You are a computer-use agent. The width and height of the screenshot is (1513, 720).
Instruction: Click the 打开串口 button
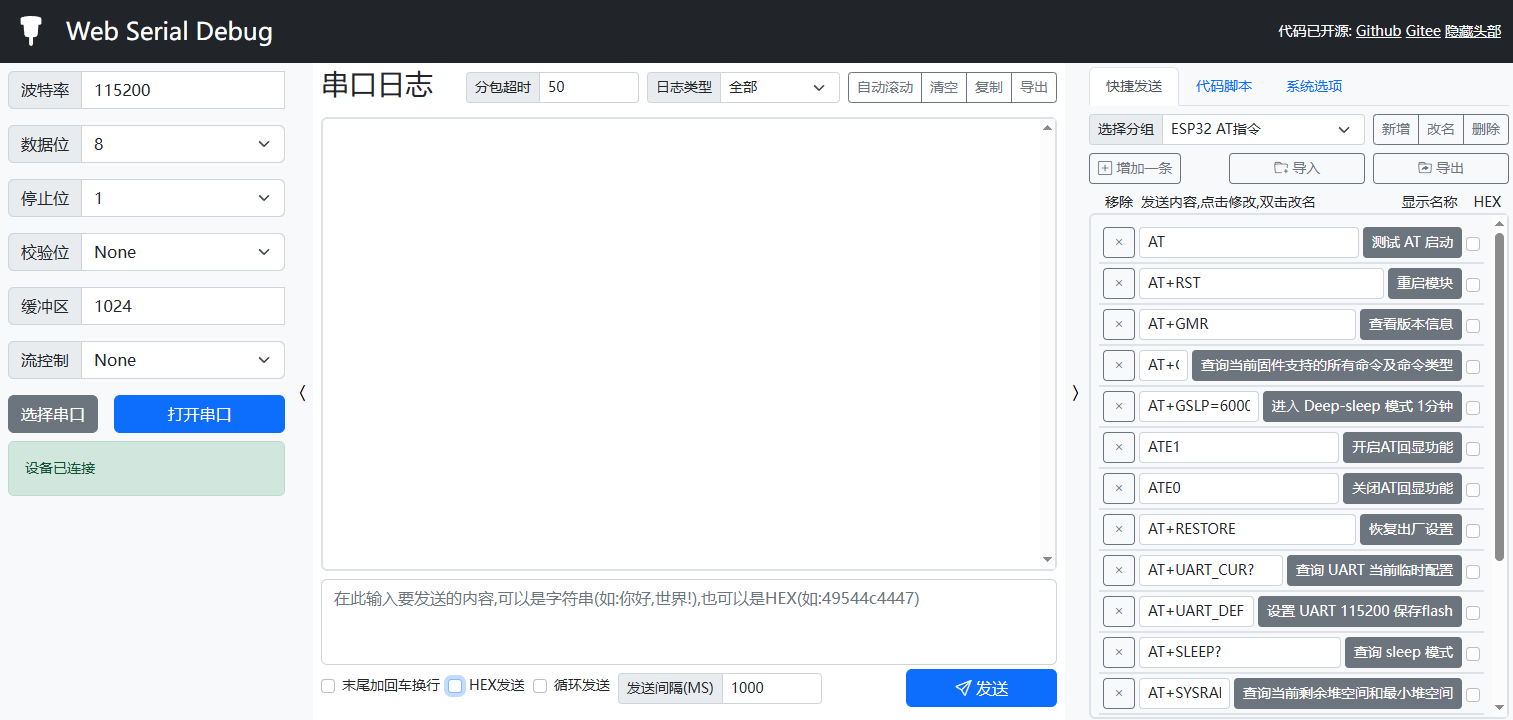(199, 414)
